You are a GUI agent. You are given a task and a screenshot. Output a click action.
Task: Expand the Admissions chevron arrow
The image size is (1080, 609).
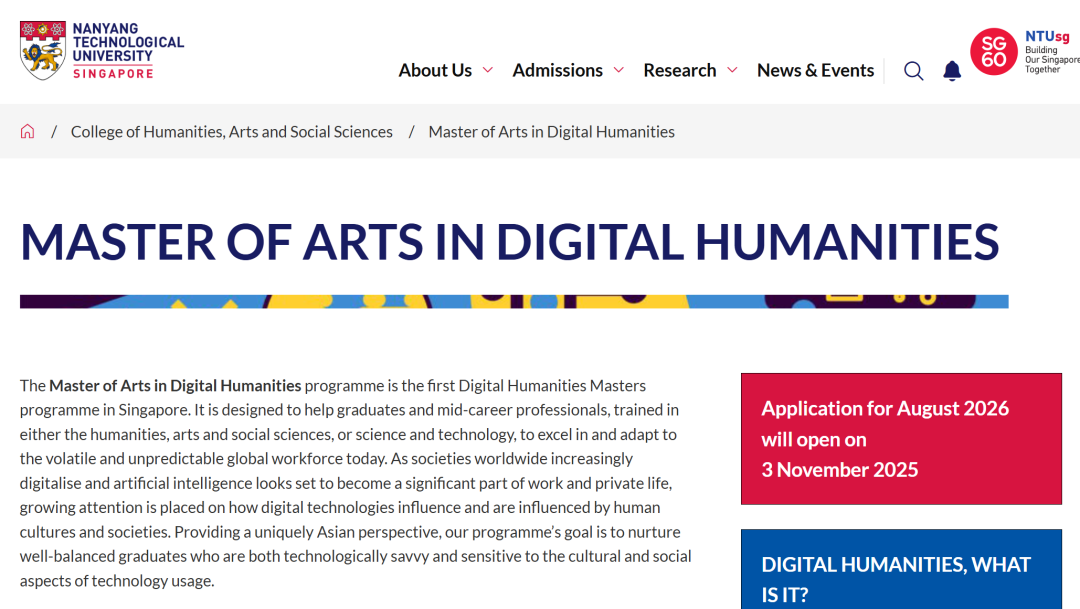click(x=619, y=70)
